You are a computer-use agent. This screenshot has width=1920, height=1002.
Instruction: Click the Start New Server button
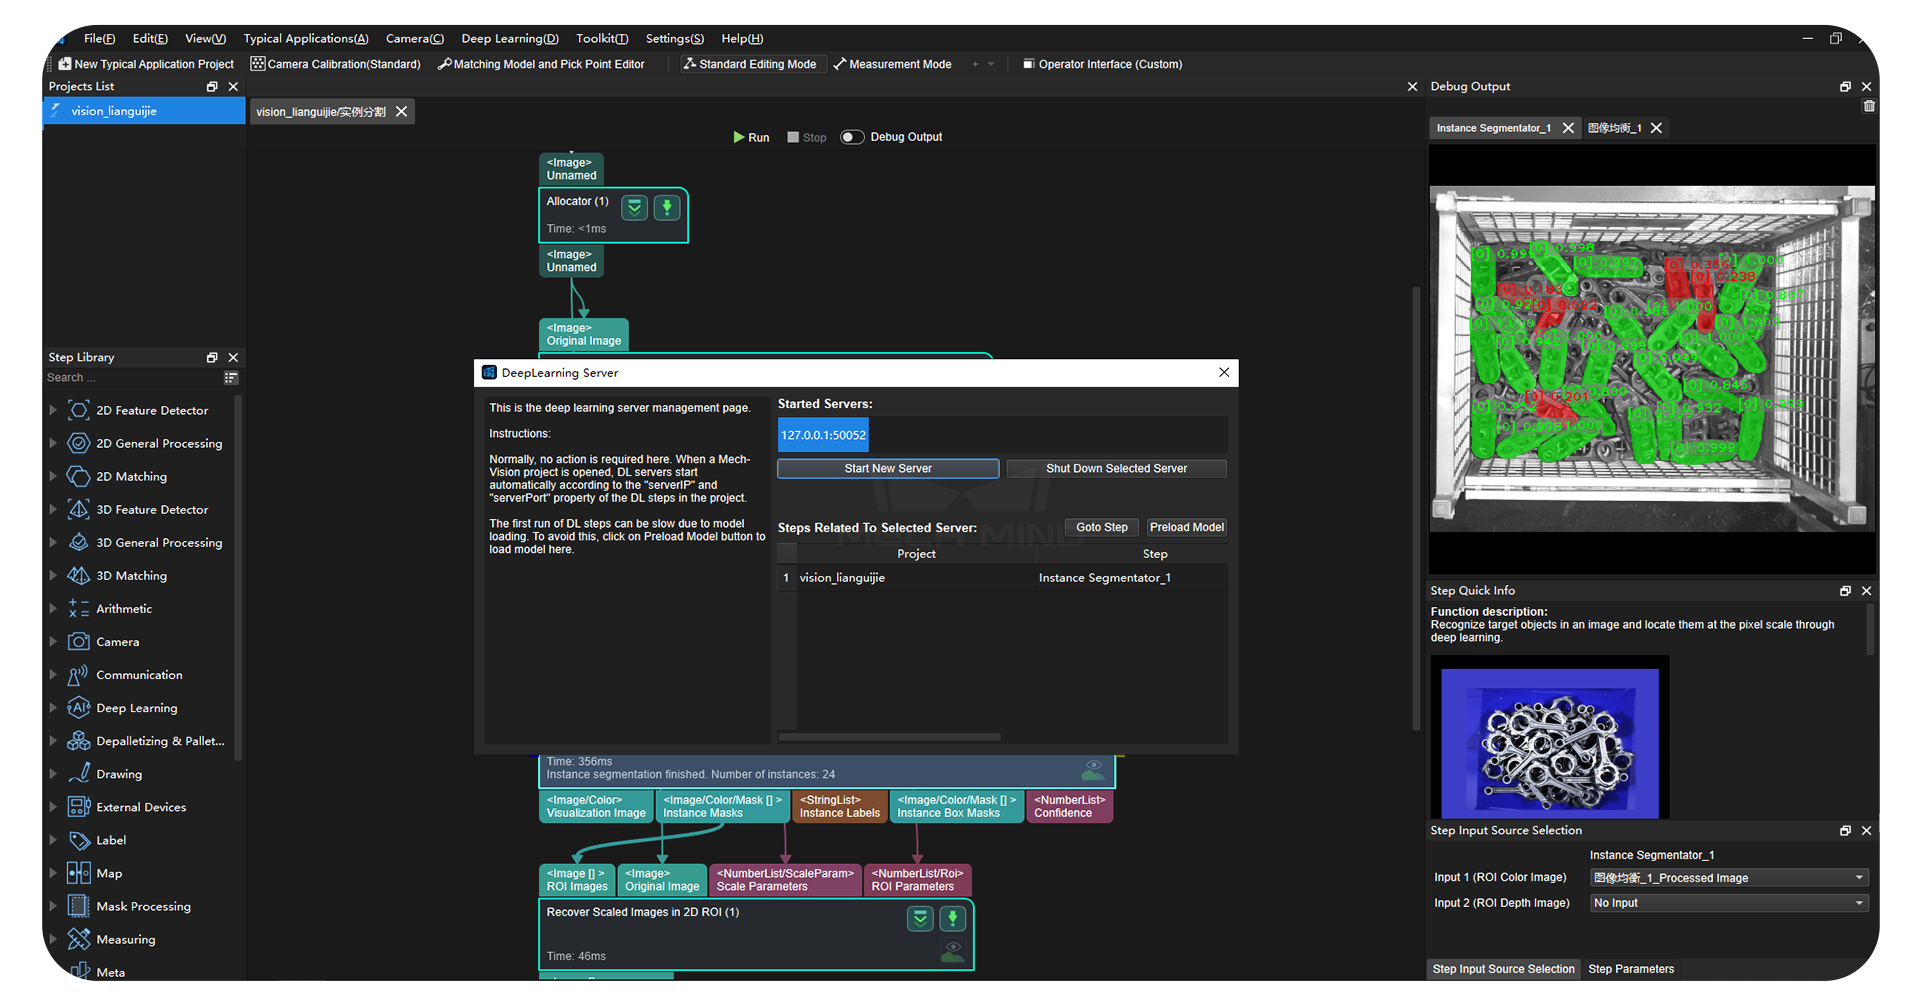(887, 468)
